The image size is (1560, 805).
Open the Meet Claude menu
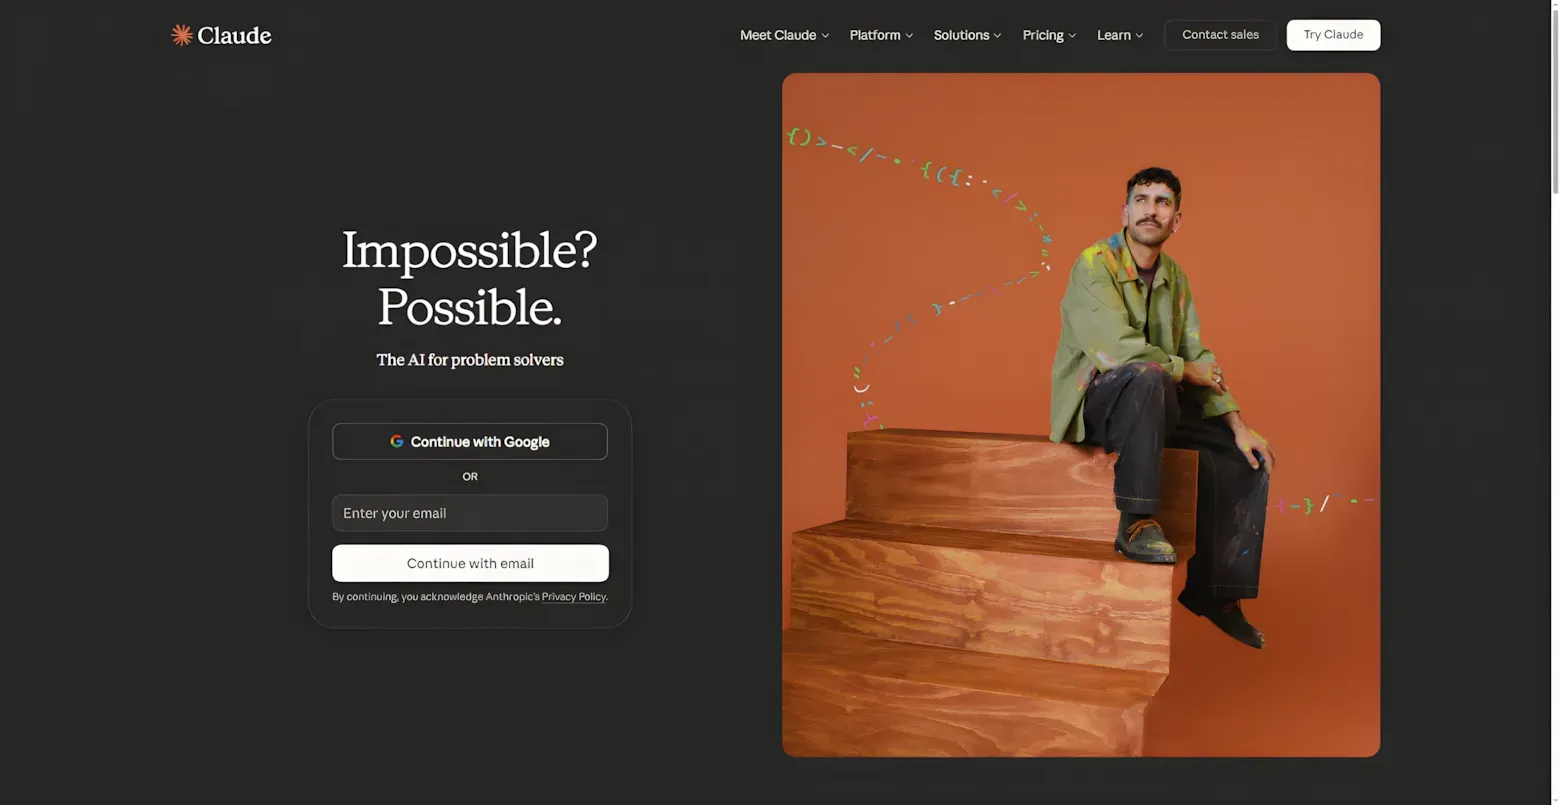(x=785, y=35)
